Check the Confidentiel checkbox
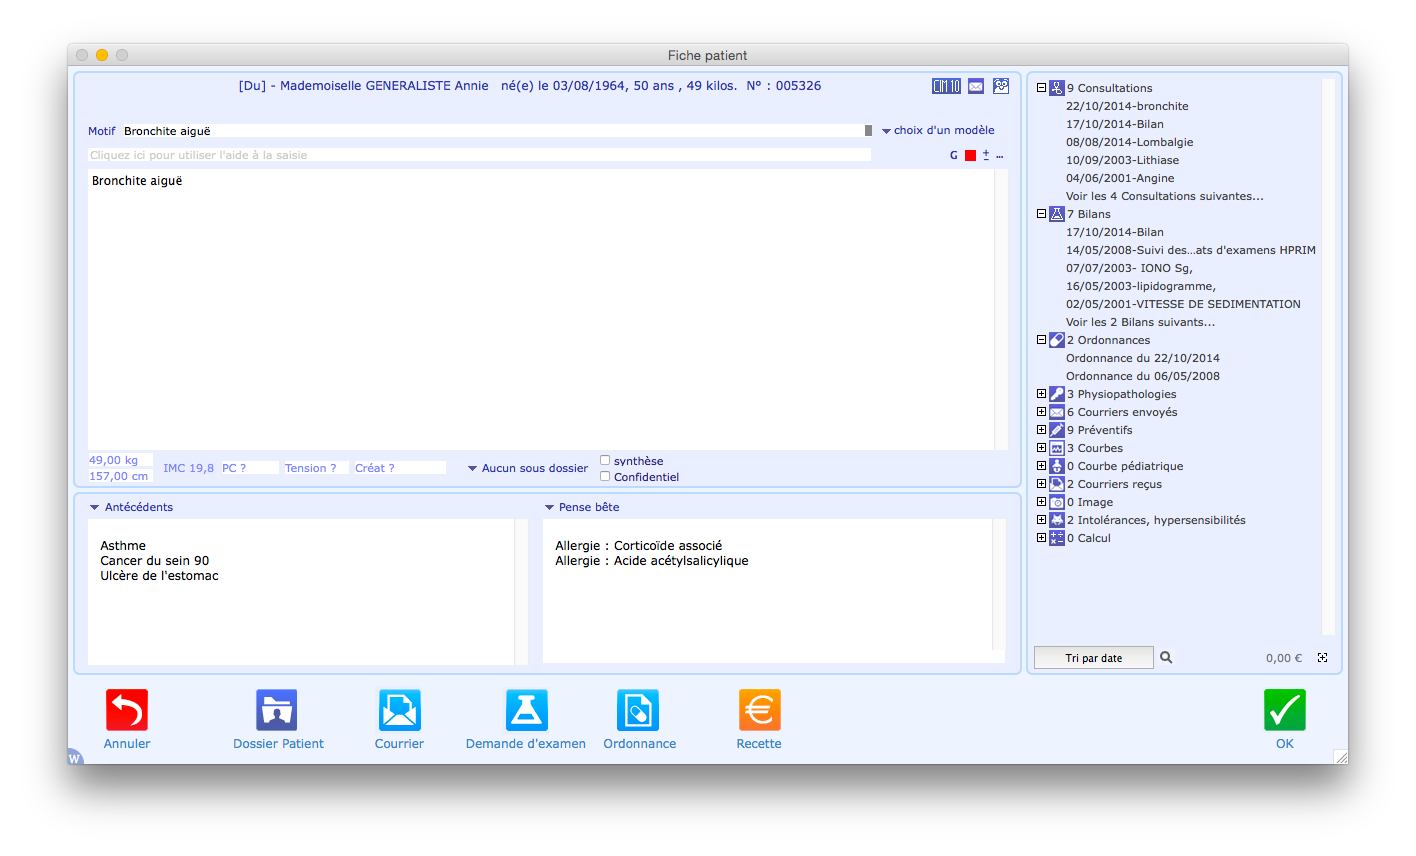Image resolution: width=1416 pixels, height=856 pixels. pyautogui.click(x=605, y=477)
